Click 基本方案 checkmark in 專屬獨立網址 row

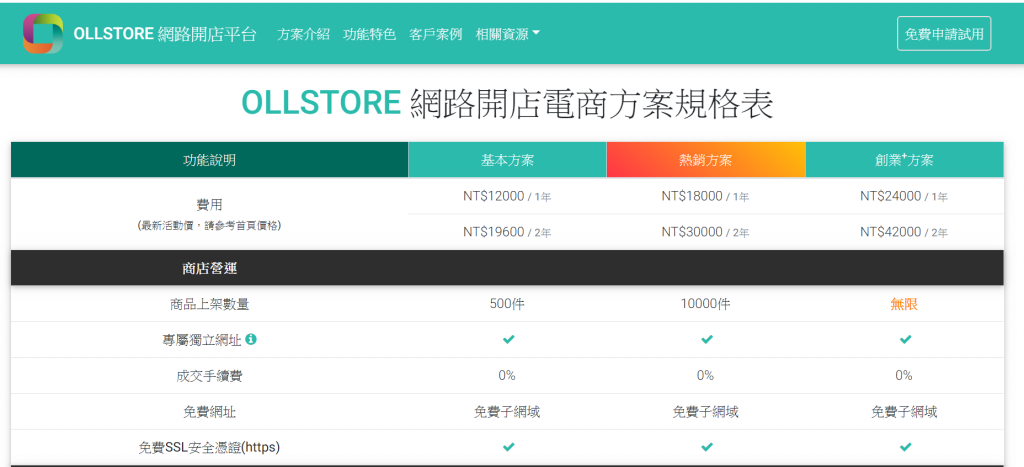pyautogui.click(x=509, y=340)
